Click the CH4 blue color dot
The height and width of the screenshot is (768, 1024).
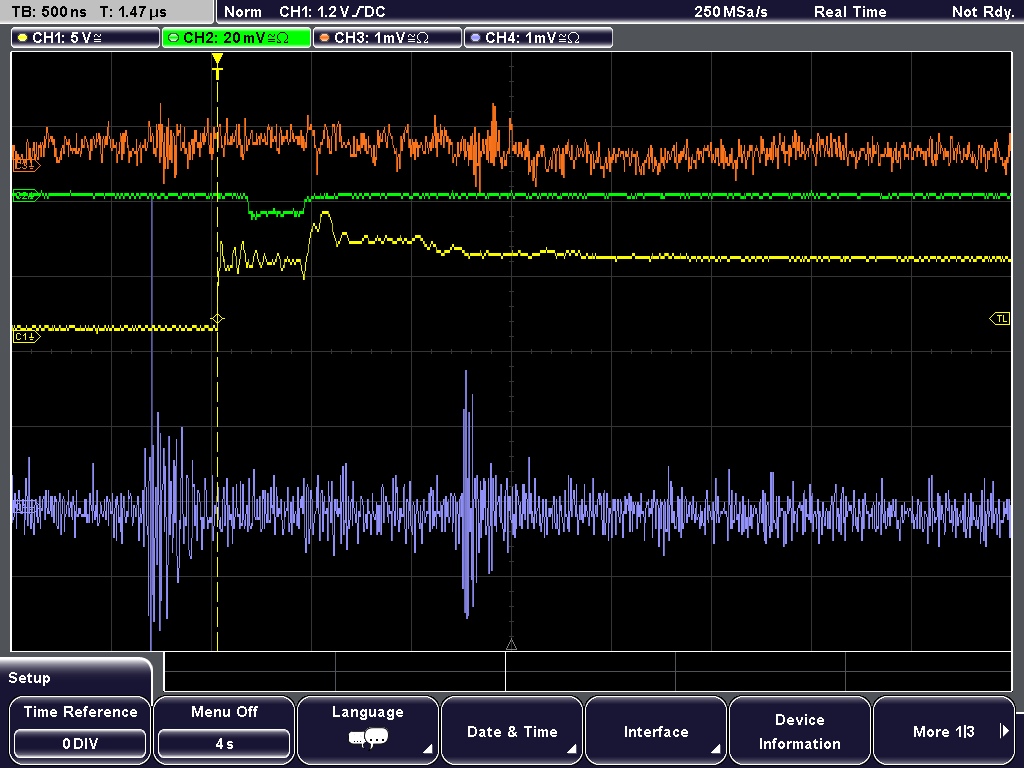(x=475, y=38)
